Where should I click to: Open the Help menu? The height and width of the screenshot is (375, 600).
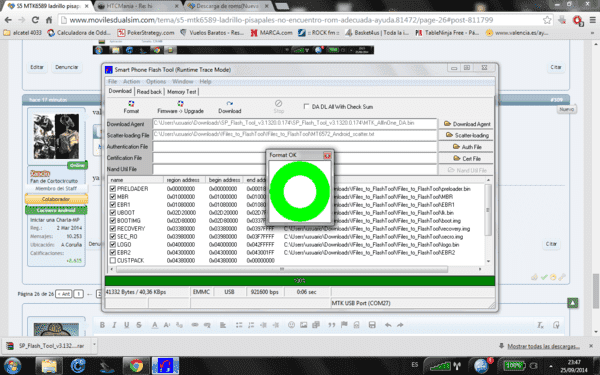point(205,82)
